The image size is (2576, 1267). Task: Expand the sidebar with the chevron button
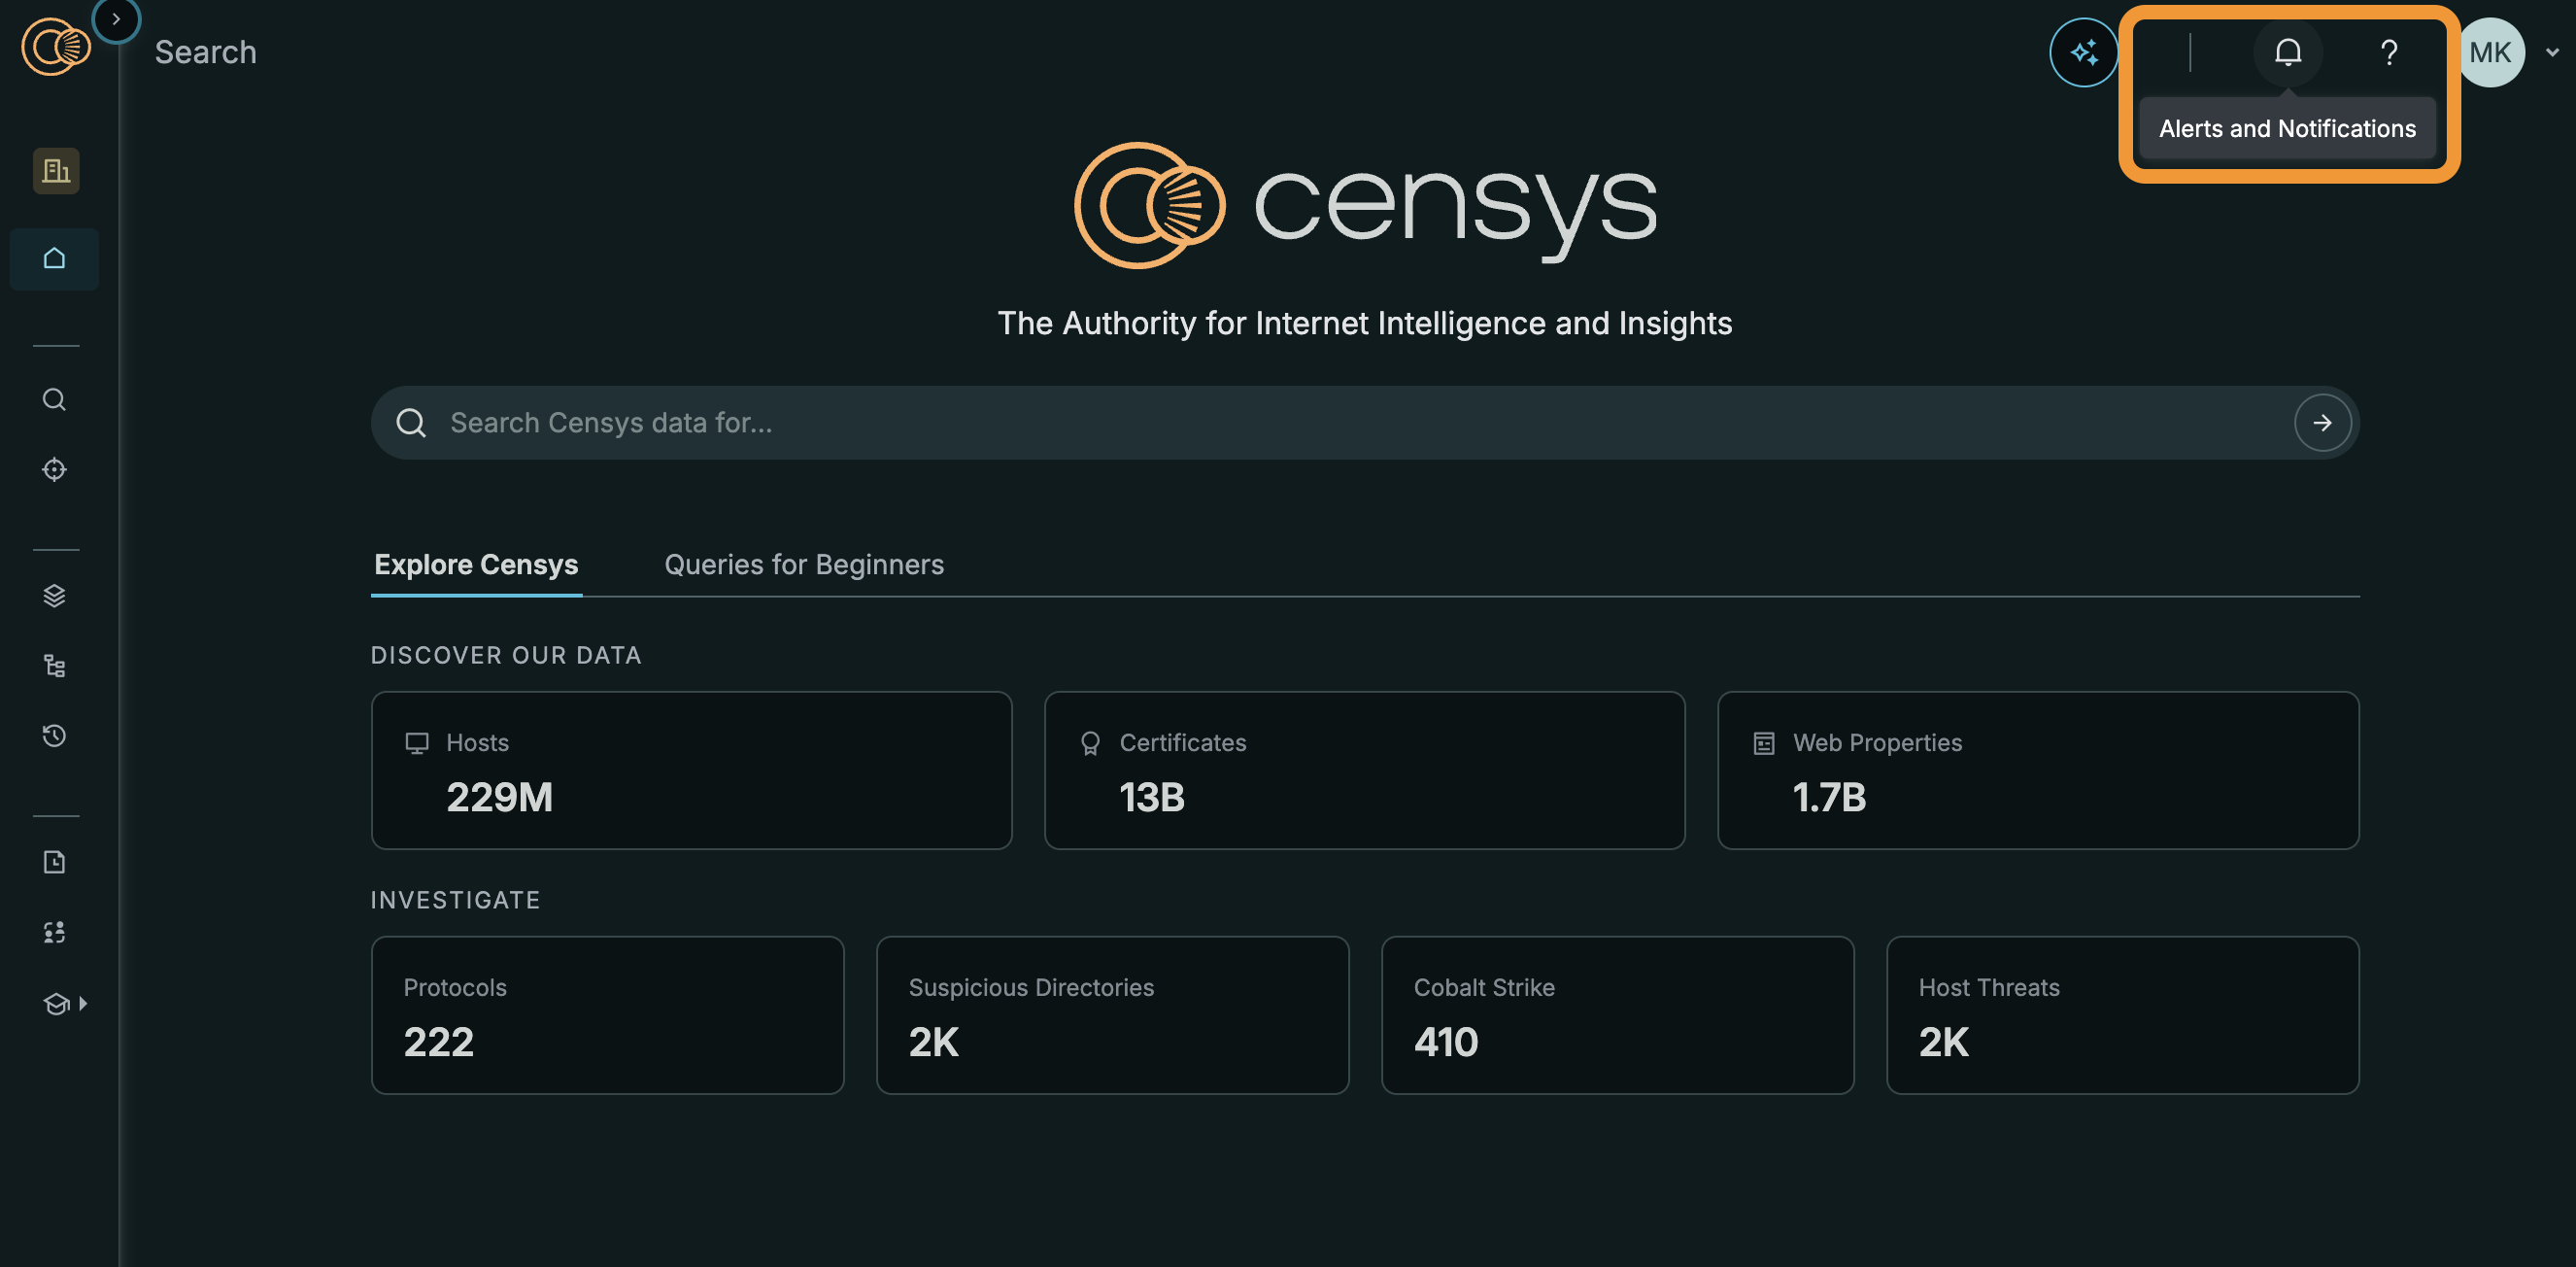click(116, 19)
